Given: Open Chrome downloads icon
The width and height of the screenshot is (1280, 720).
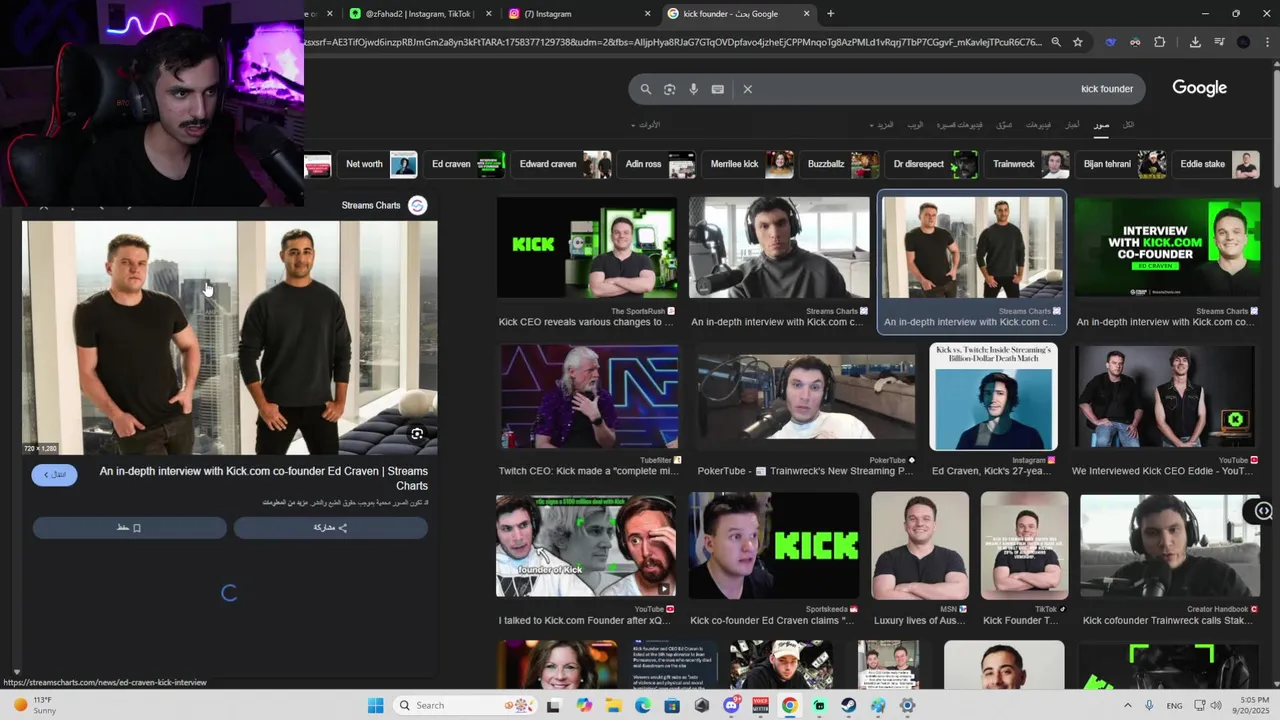Looking at the screenshot, I should 1195,42.
